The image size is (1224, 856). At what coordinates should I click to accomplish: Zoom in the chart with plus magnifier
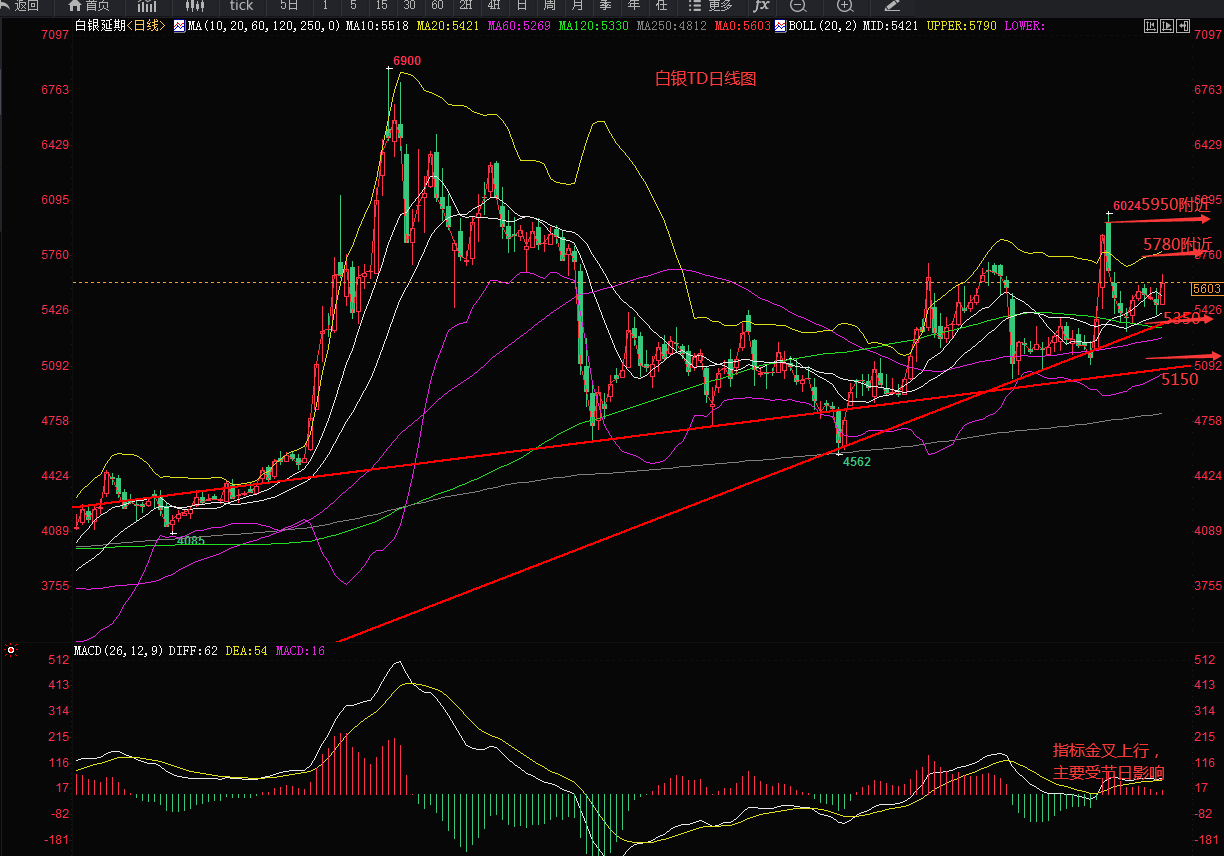coord(844,6)
